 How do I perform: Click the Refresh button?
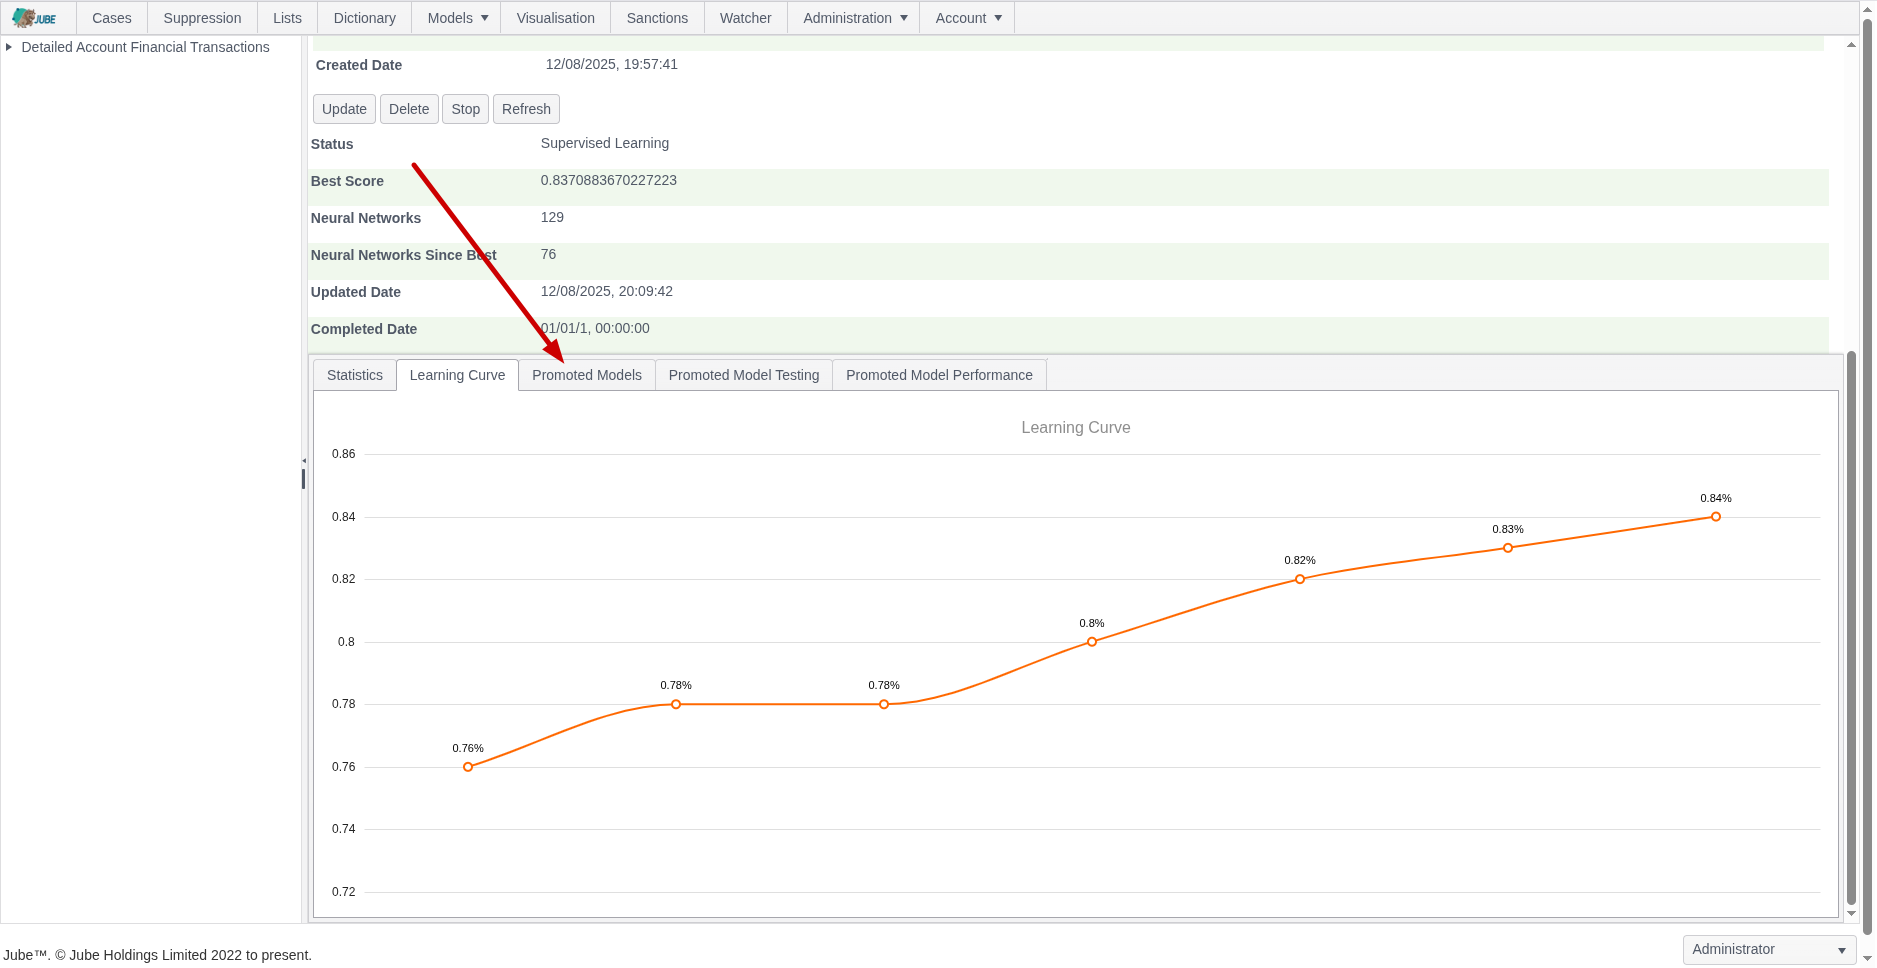[526, 109]
